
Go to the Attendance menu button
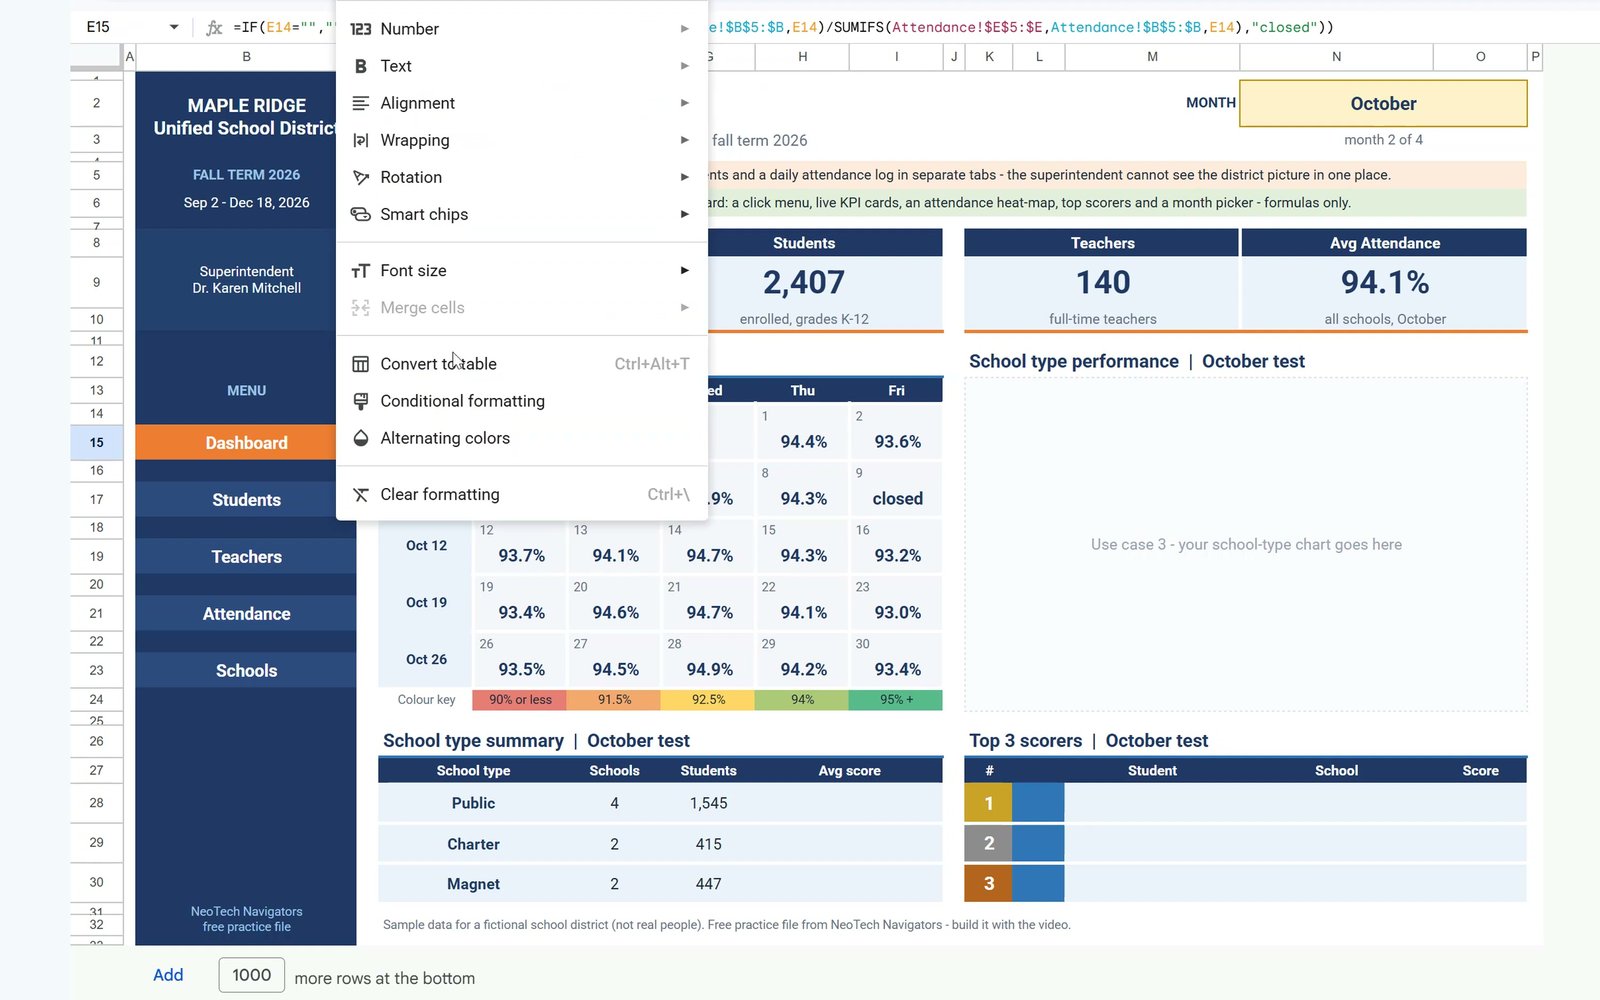coord(246,614)
